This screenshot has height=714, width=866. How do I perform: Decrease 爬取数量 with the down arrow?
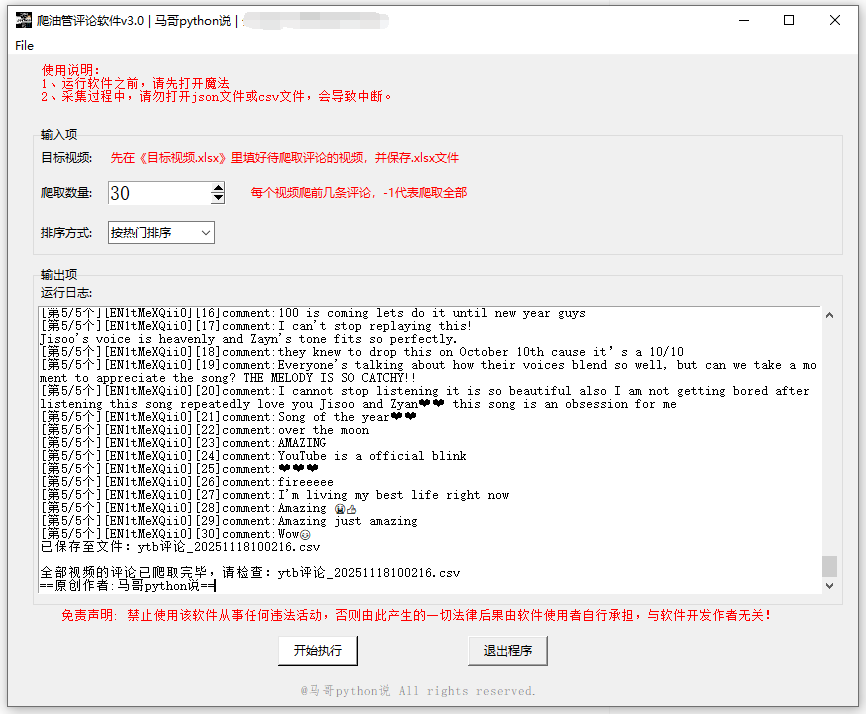click(x=218, y=199)
